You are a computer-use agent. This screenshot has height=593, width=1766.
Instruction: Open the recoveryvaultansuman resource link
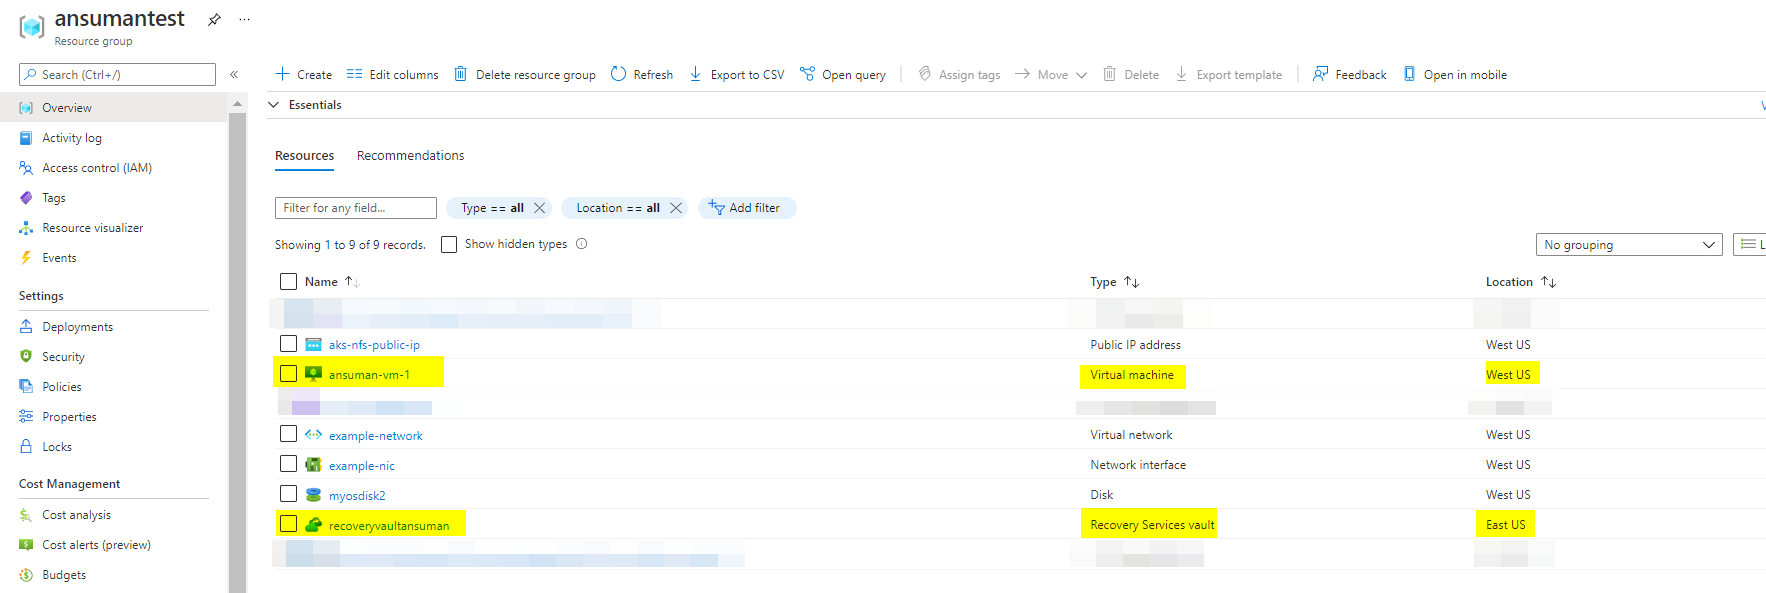point(389,526)
